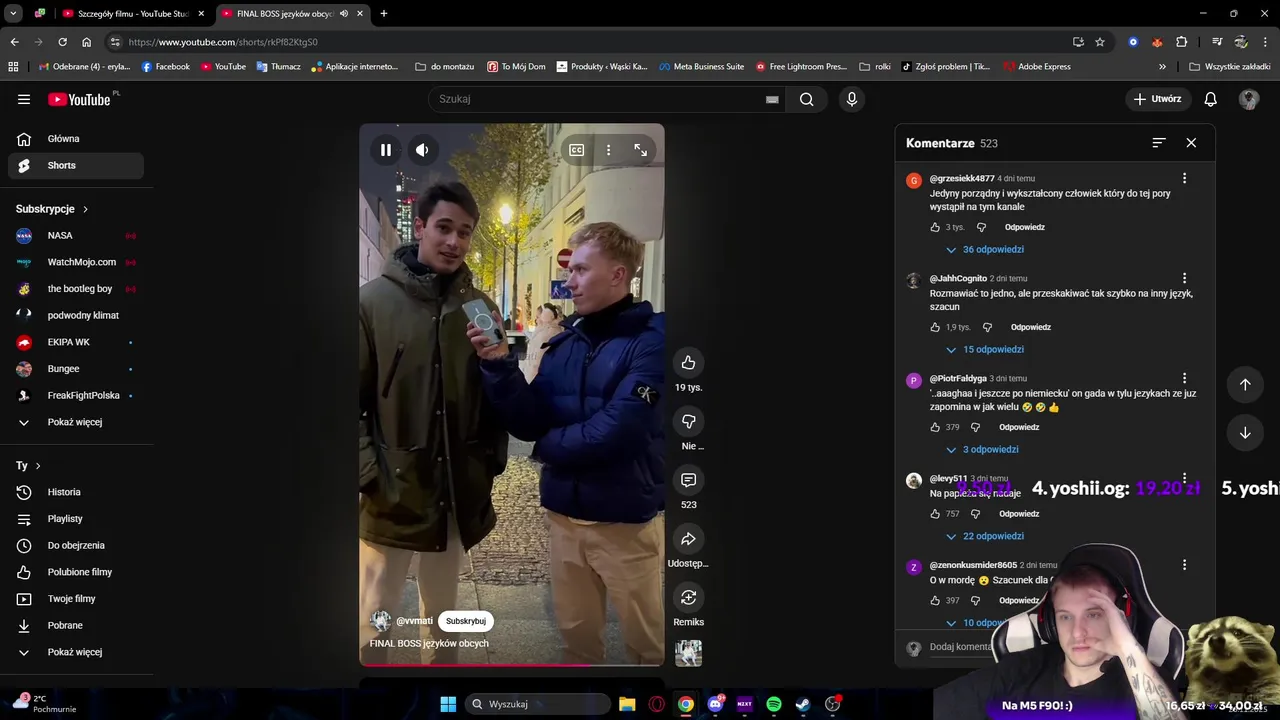
Task: Subscribe to @vvmati channel
Action: click(466, 621)
